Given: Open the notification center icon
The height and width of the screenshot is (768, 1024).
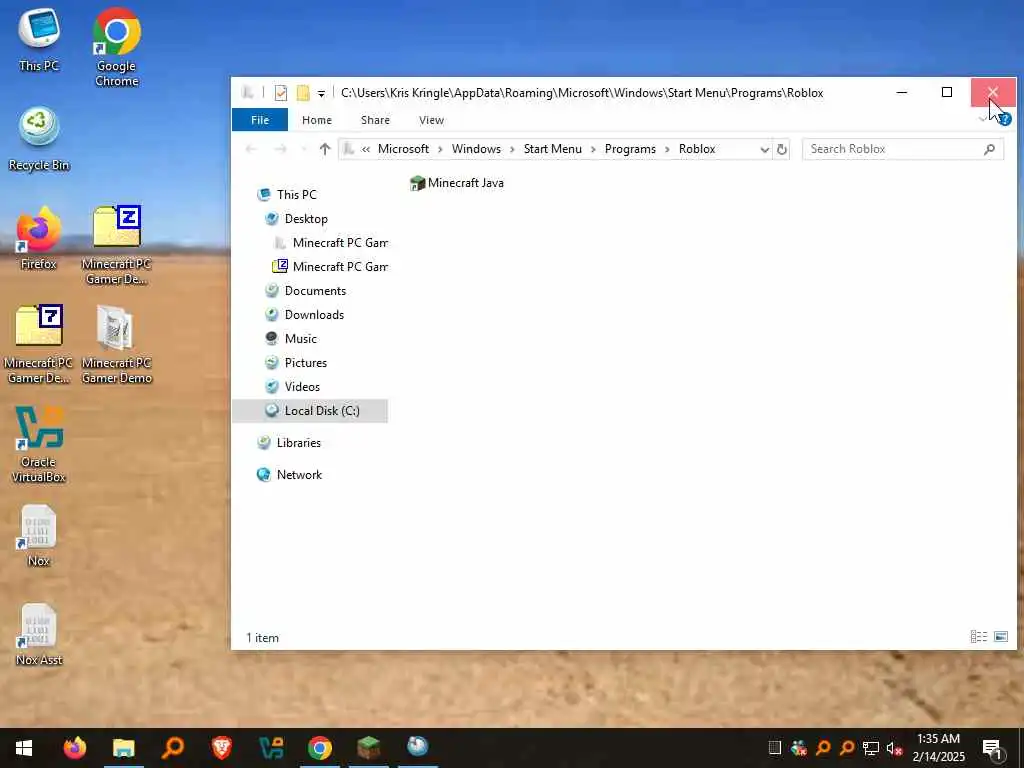Looking at the screenshot, I should [x=992, y=749].
